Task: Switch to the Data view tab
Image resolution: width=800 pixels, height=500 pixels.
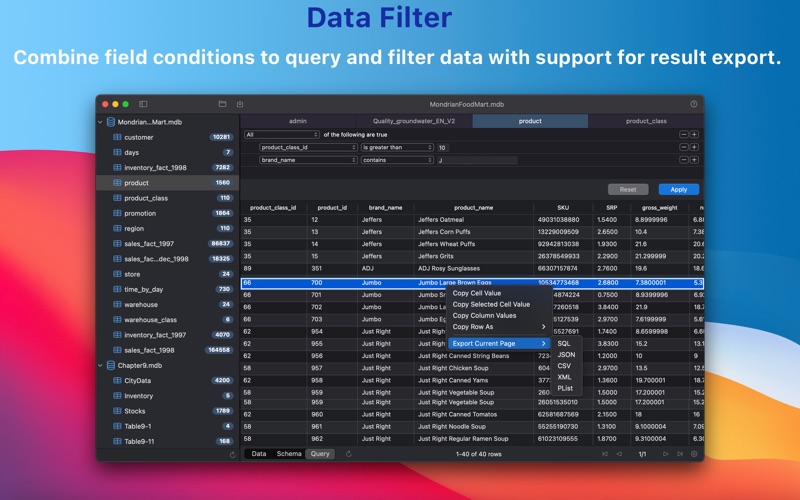Action: pyautogui.click(x=259, y=454)
